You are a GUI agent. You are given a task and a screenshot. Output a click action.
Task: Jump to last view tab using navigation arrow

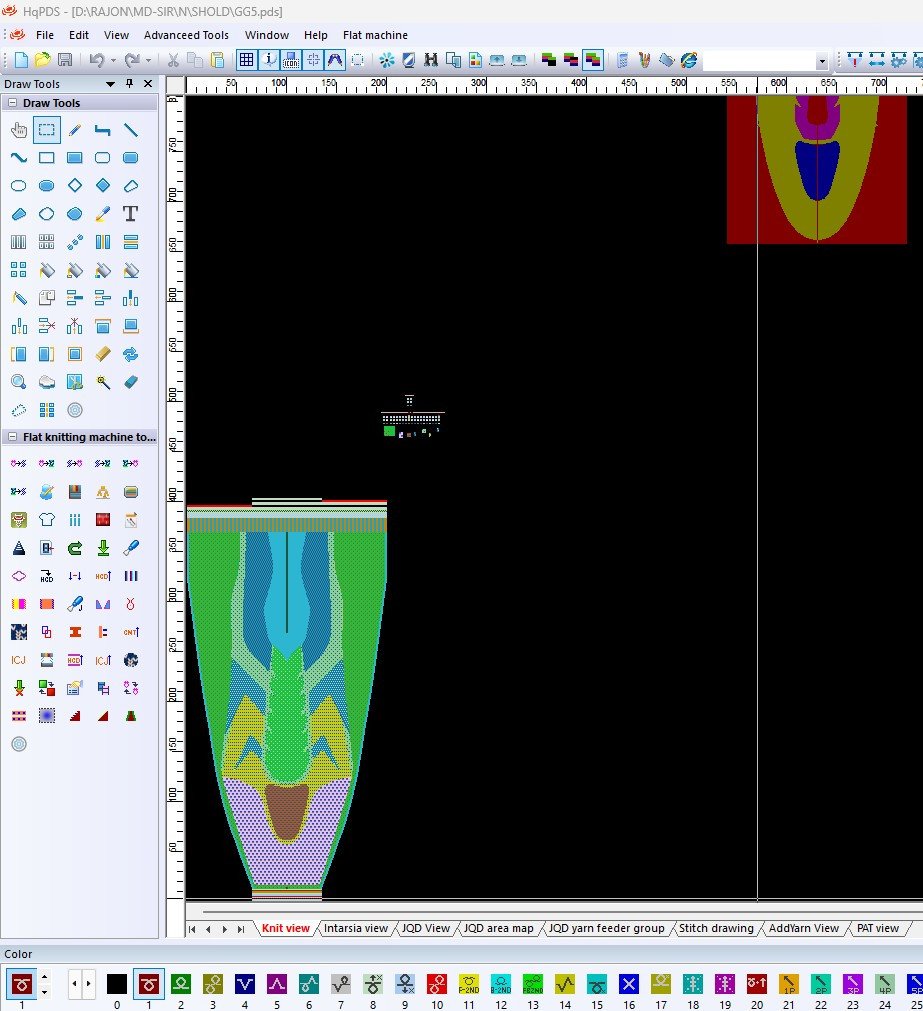(241, 929)
